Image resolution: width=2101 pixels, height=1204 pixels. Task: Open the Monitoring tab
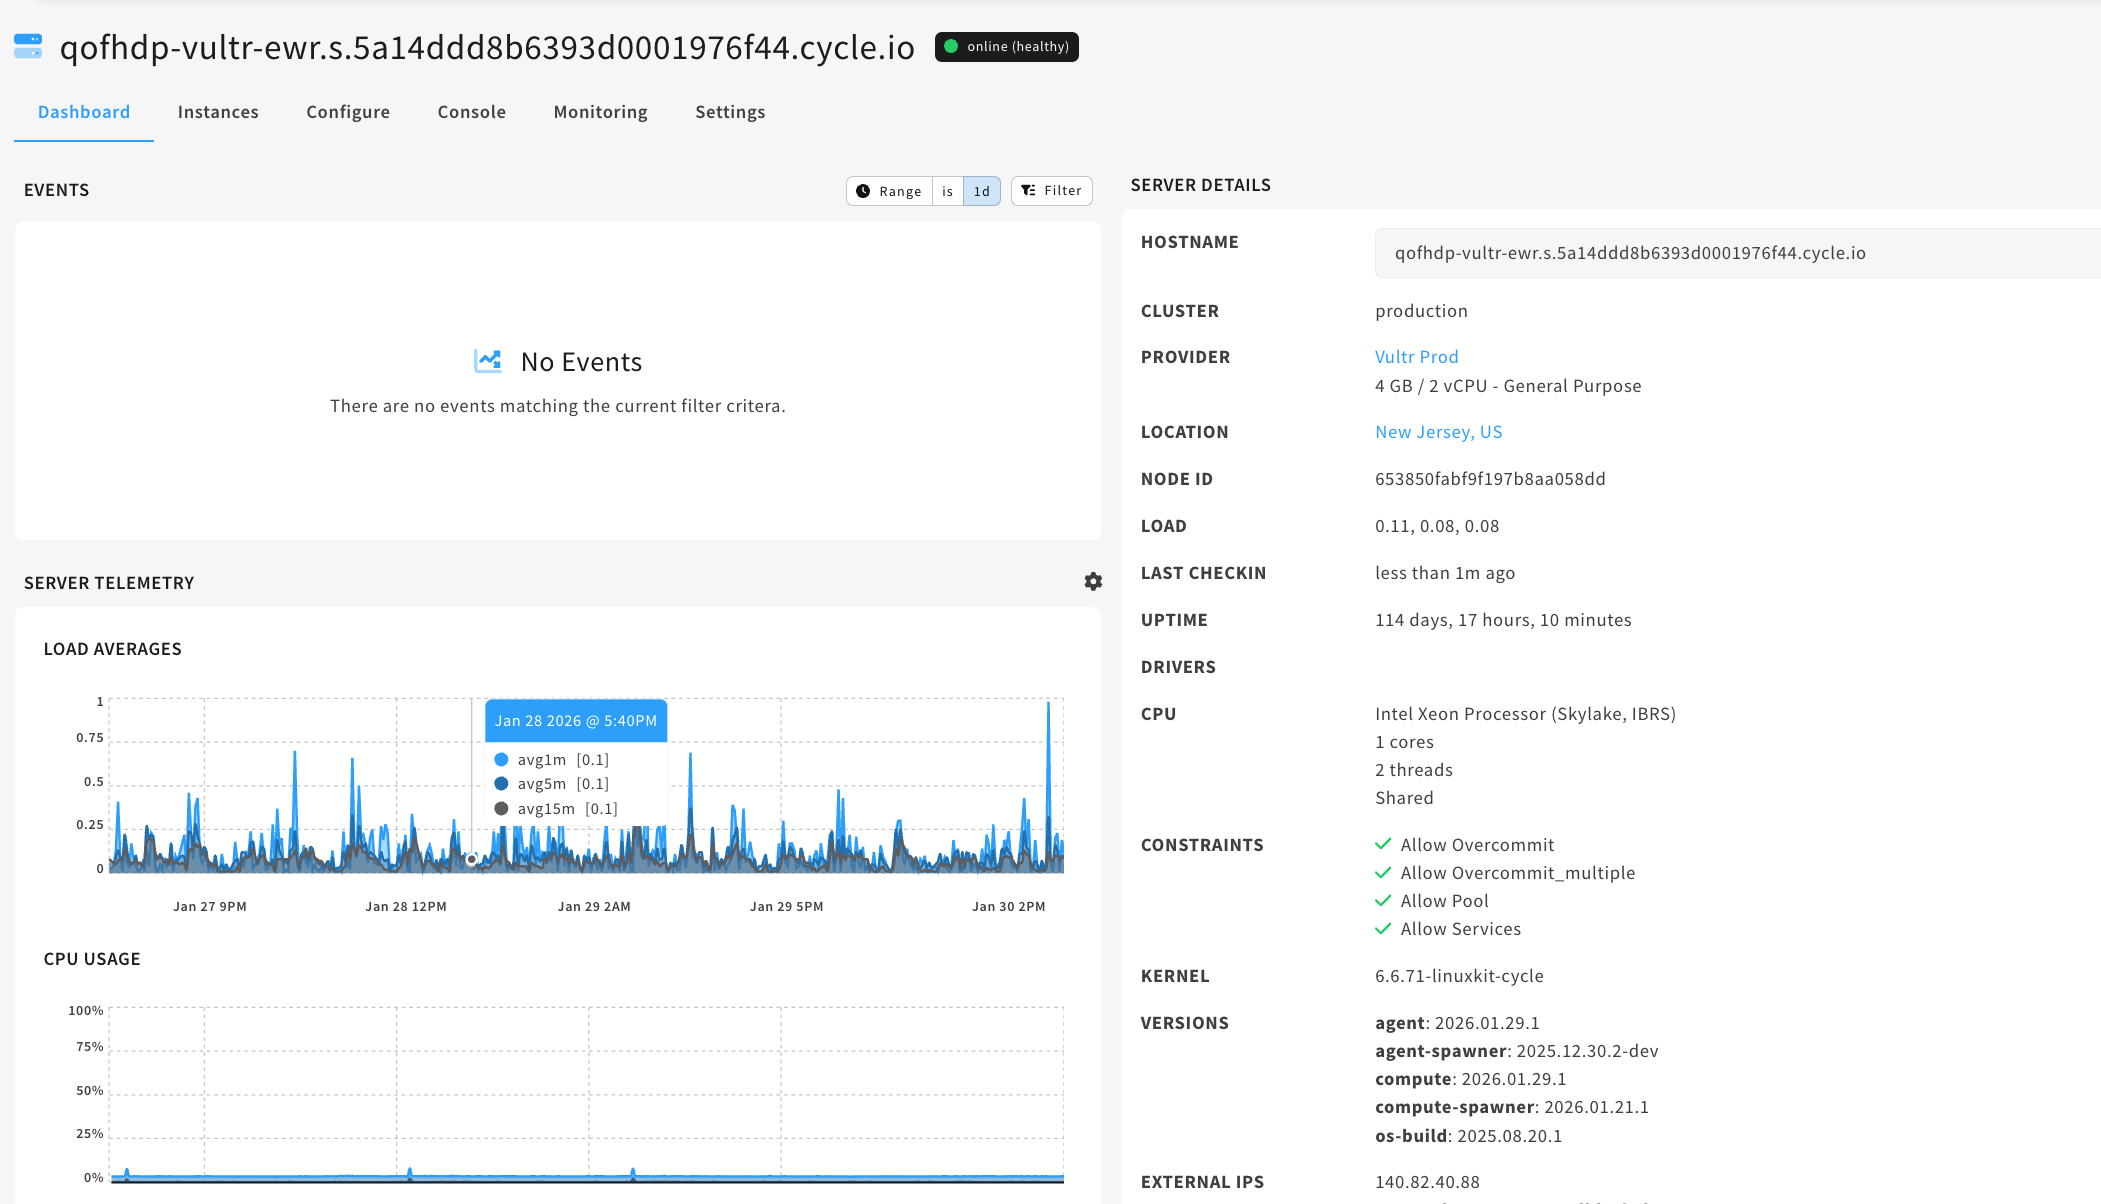coord(600,112)
